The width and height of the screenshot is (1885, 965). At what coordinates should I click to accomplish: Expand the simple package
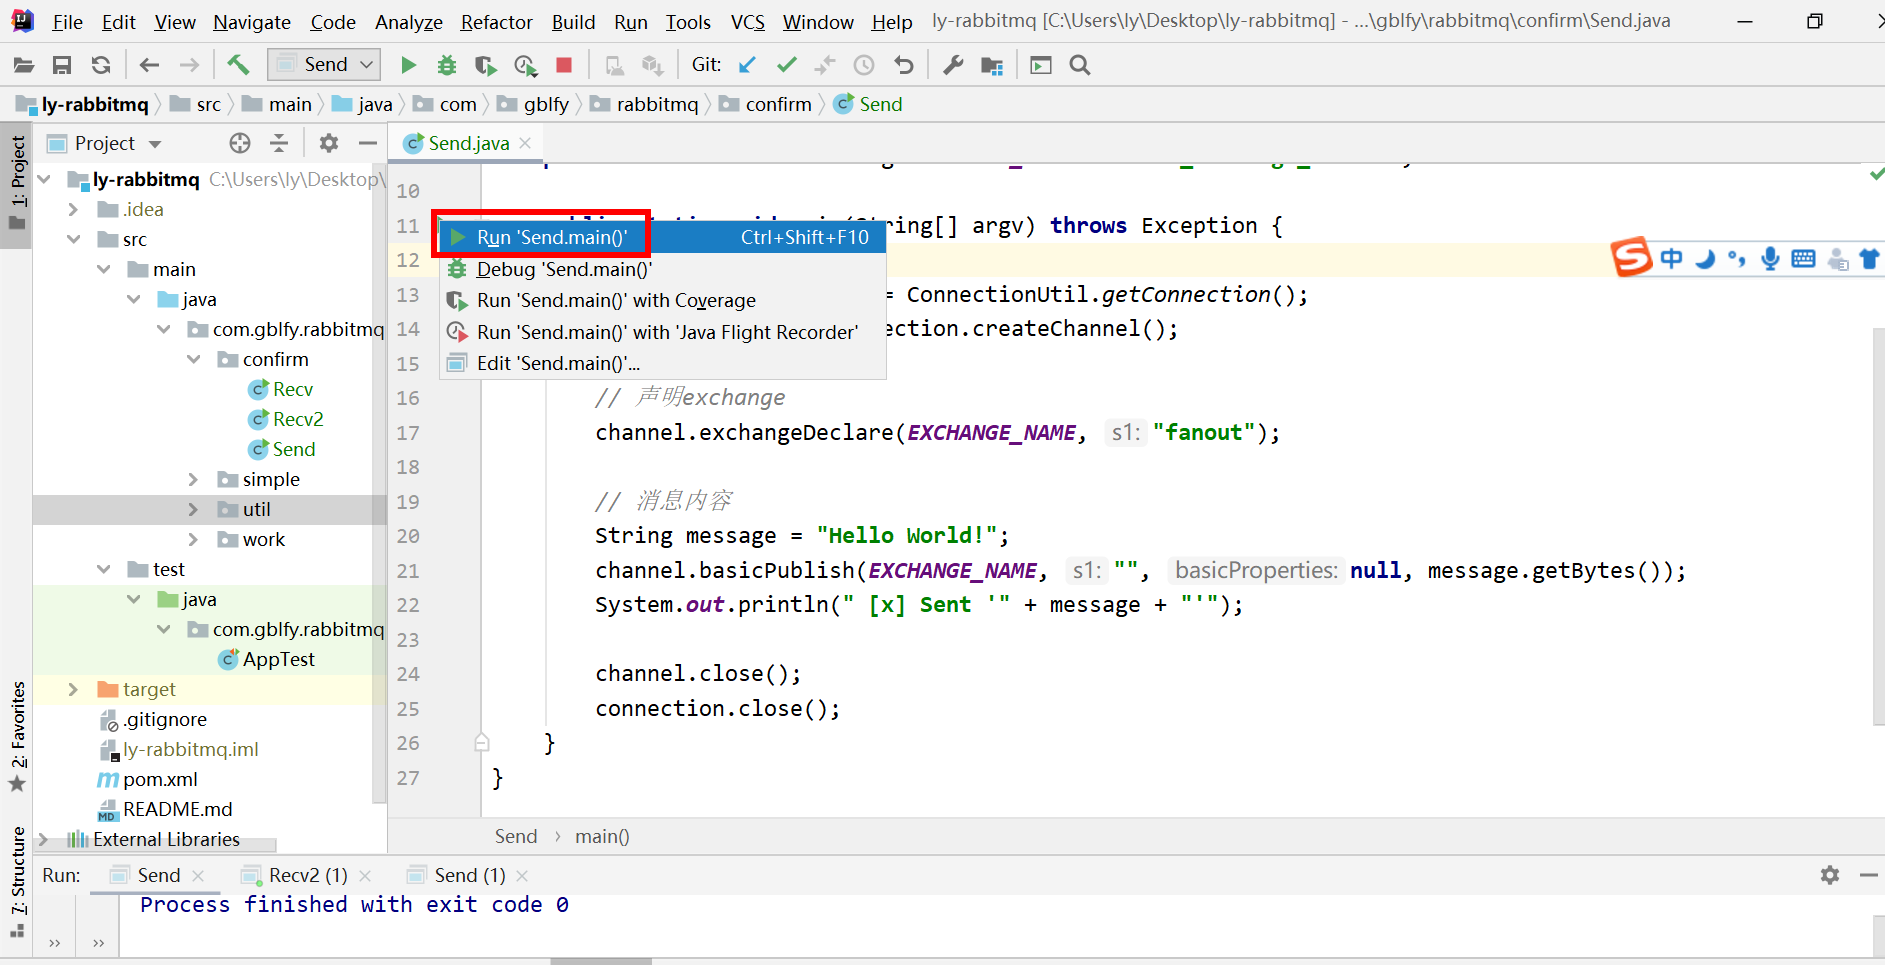[193, 479]
